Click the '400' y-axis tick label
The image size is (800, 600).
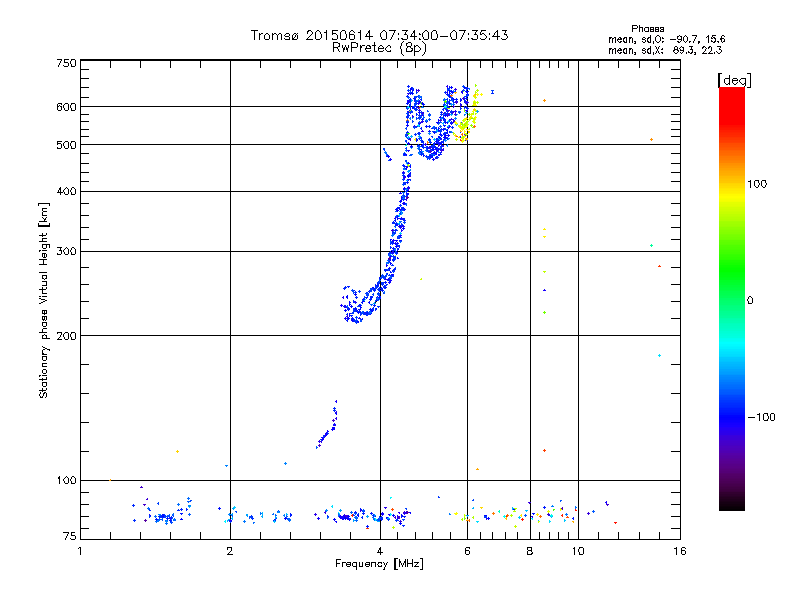click(x=66, y=191)
